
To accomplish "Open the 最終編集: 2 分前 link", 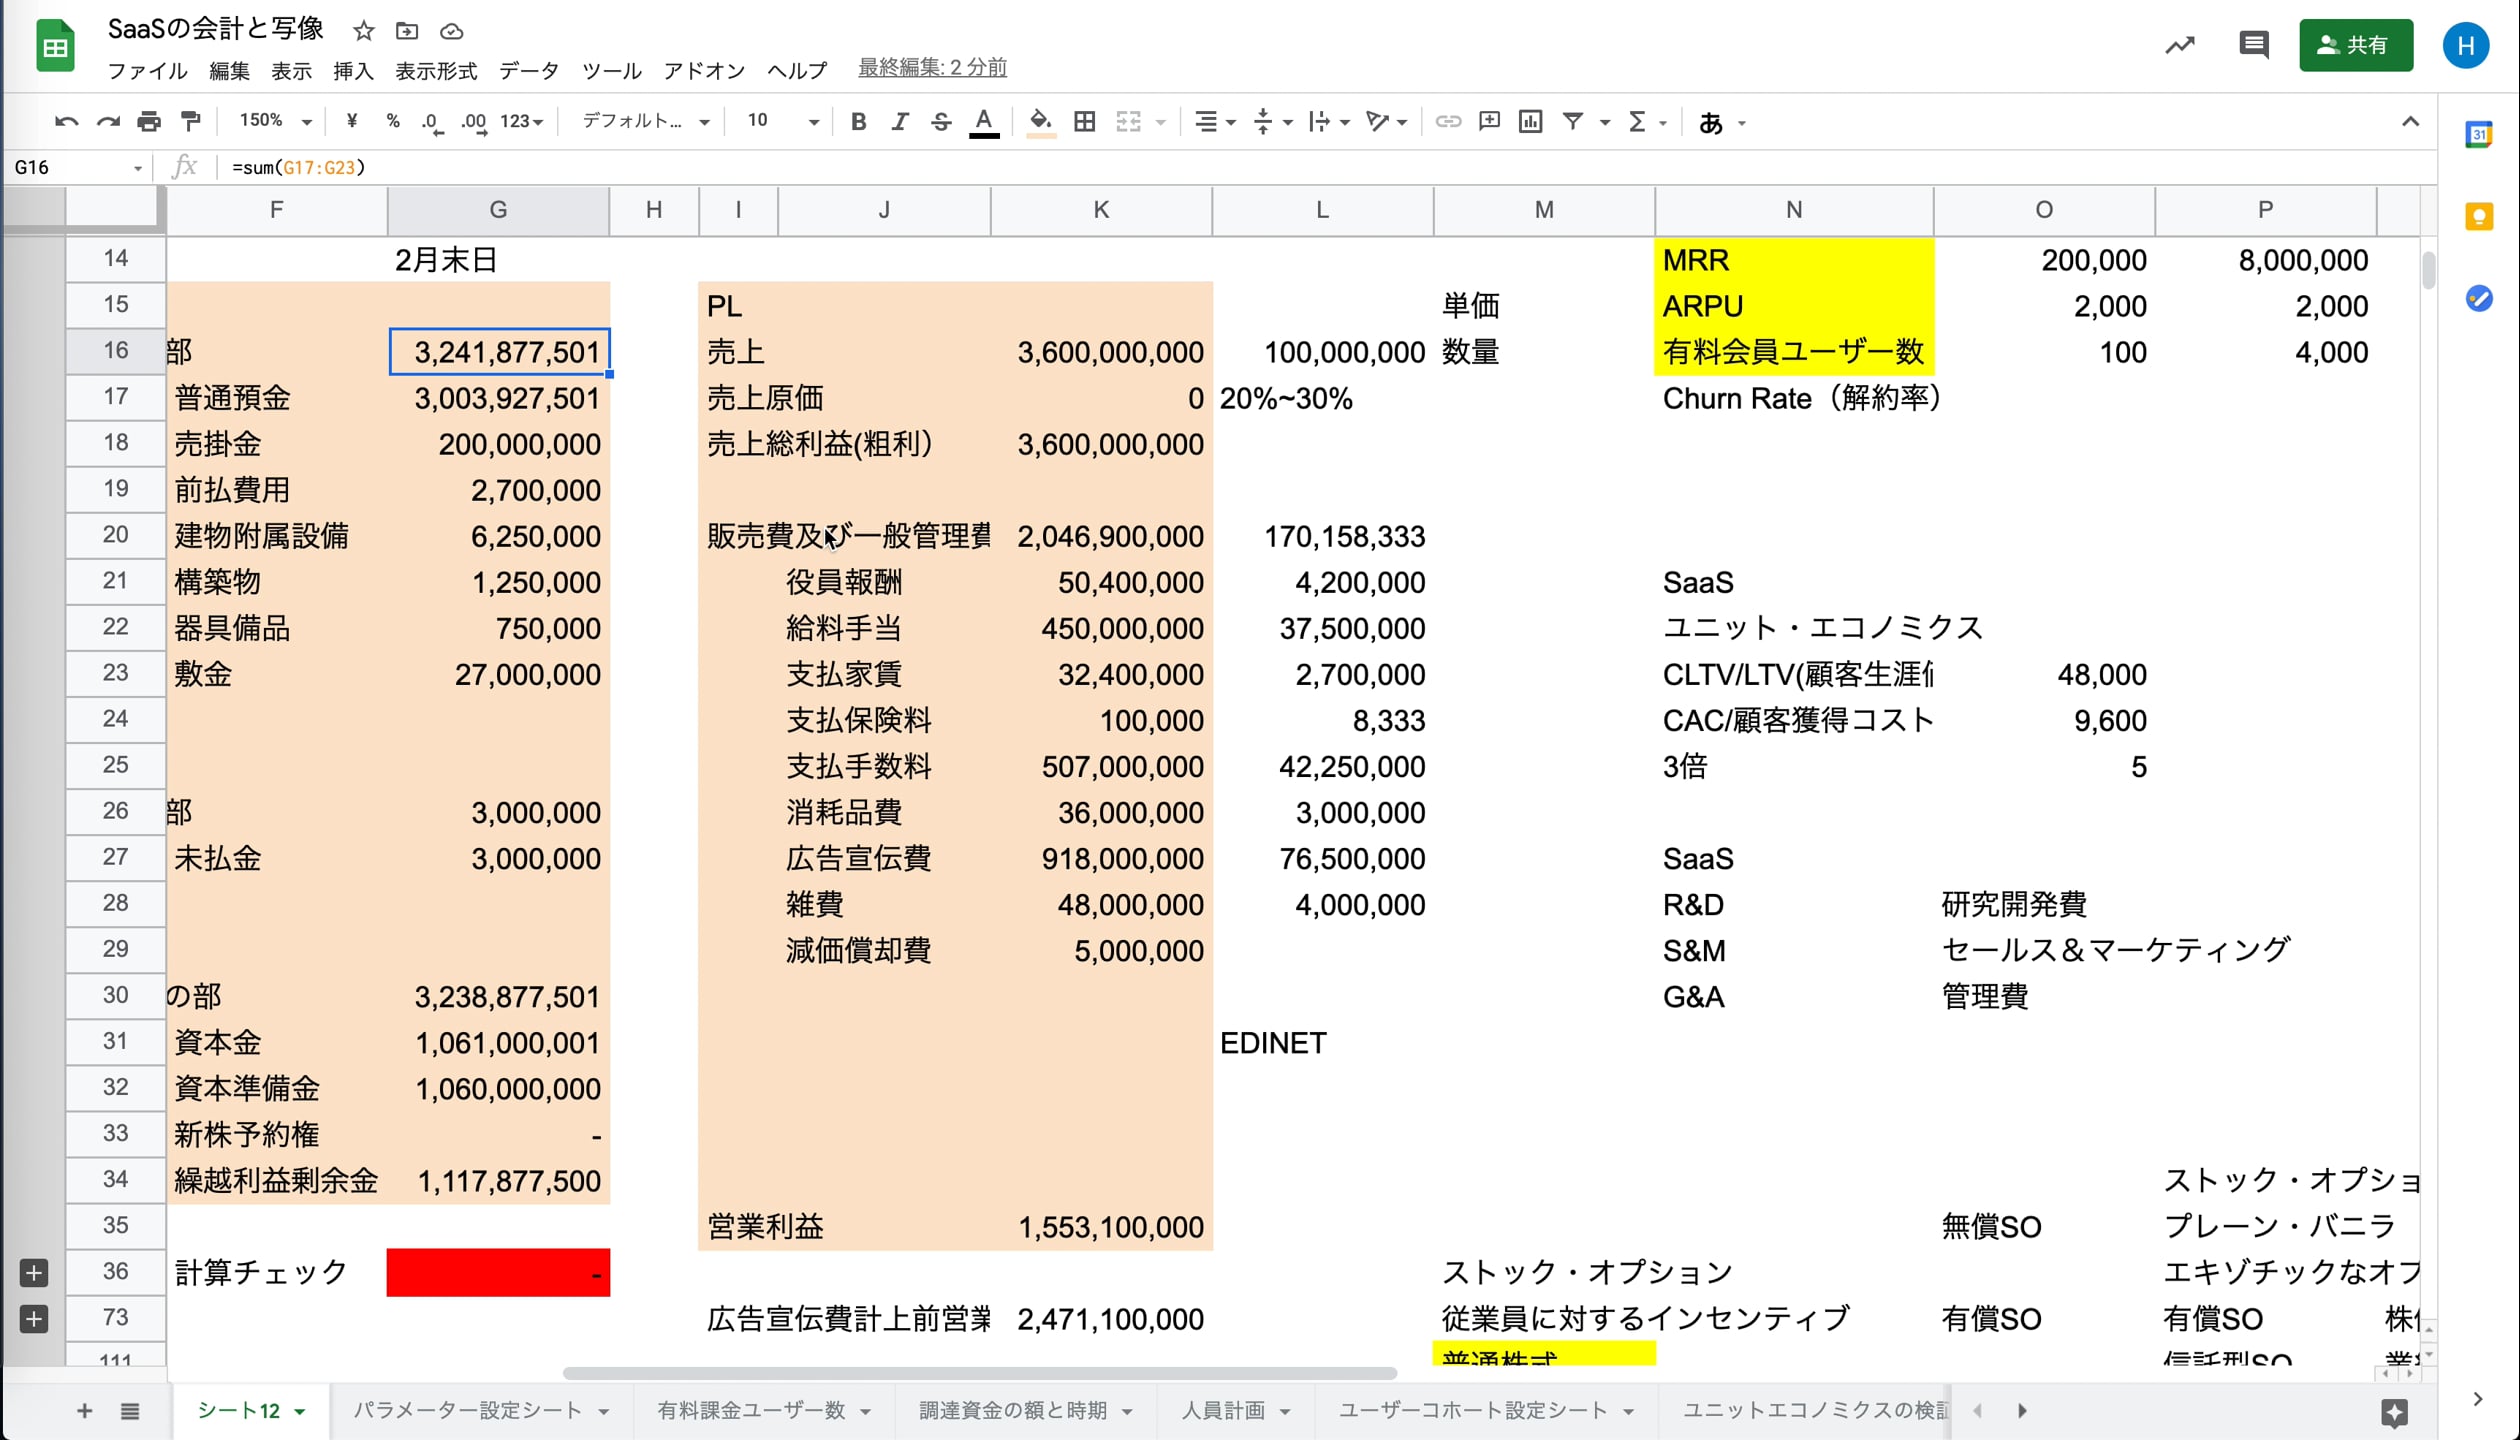I will click(x=932, y=67).
